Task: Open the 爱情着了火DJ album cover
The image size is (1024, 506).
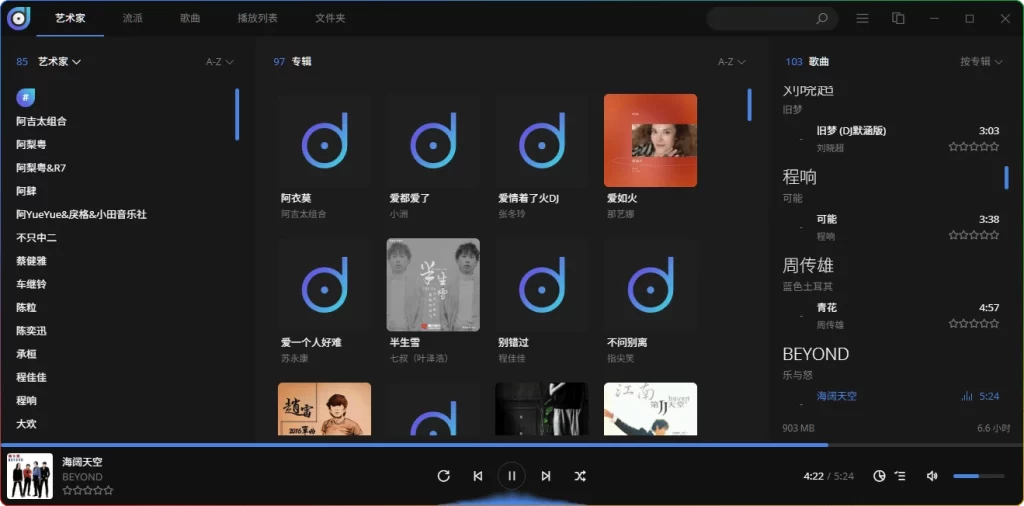Action: (x=542, y=140)
